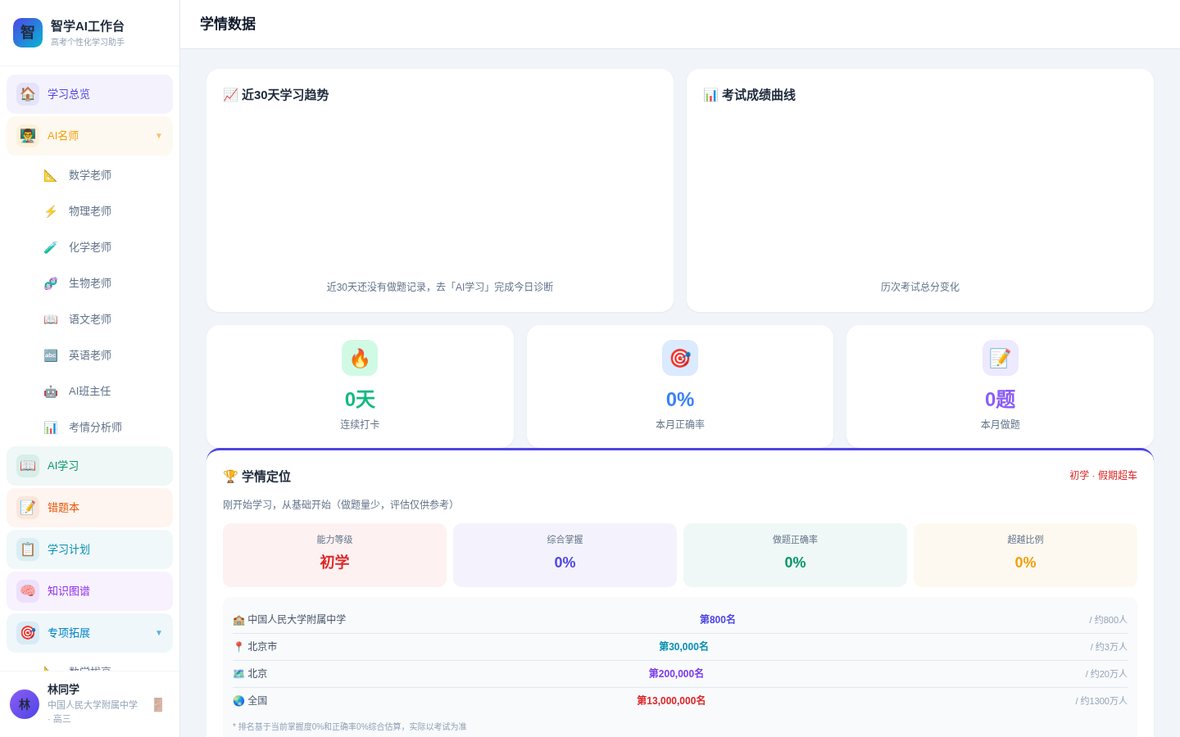Open the 学习计划 menu item
The image size is (1180, 737).
tap(90, 549)
